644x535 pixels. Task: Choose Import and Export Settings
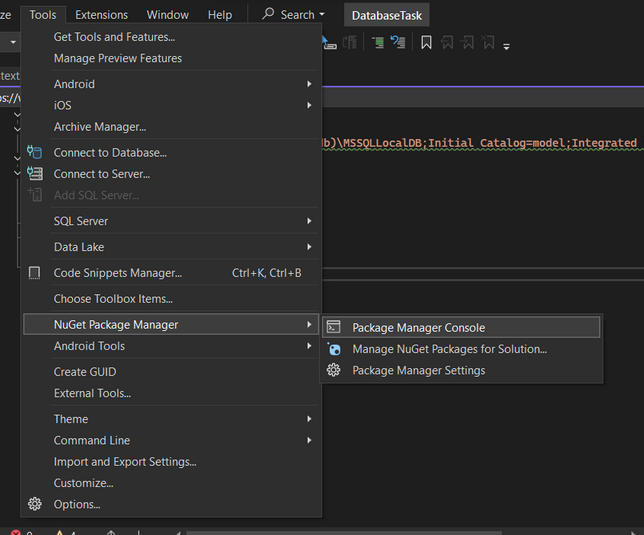click(x=125, y=462)
